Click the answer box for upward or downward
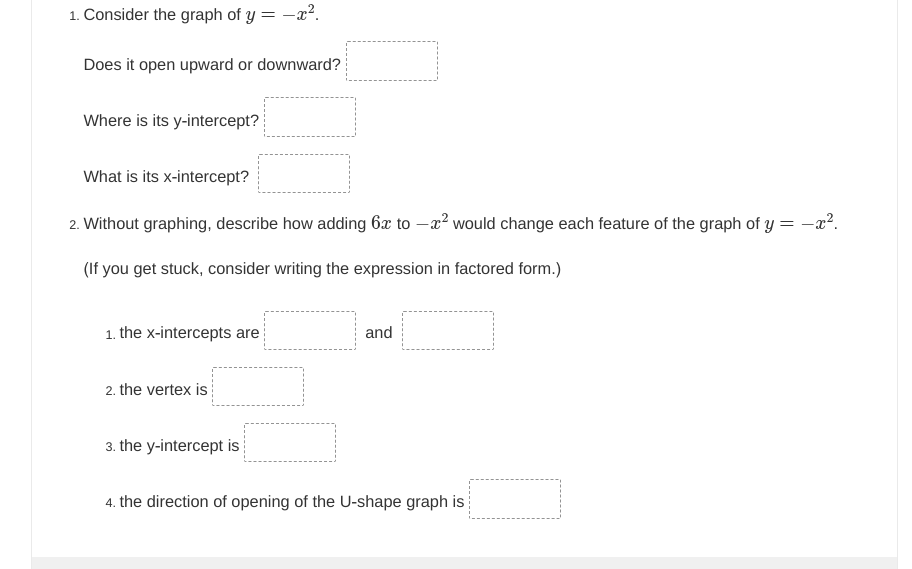Viewport: 912px width, 569px height. [391, 61]
